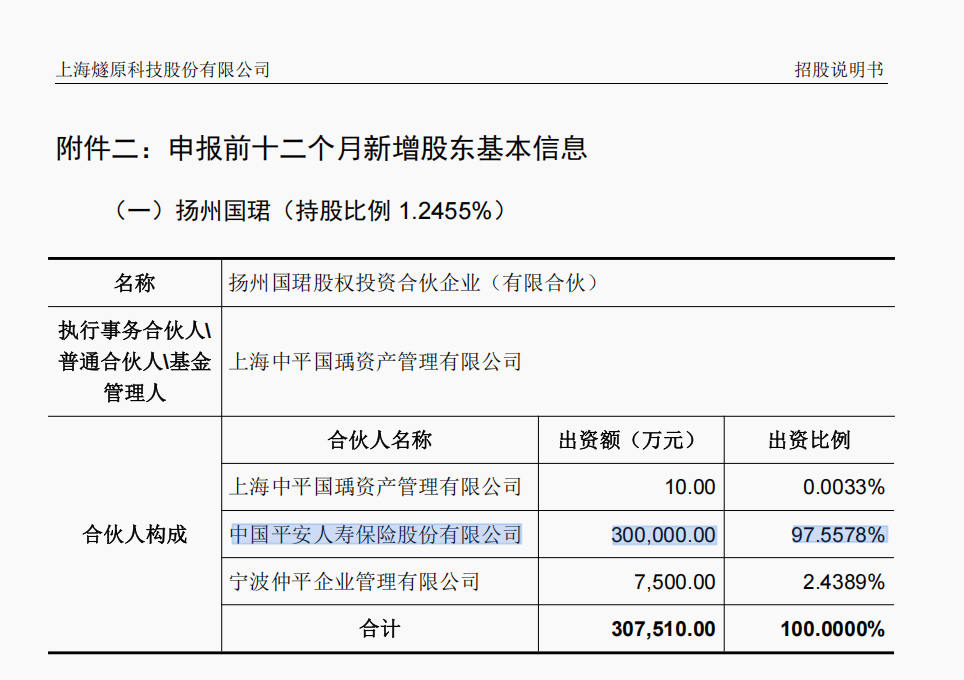Click the 合伙人构成 row label

point(135,534)
